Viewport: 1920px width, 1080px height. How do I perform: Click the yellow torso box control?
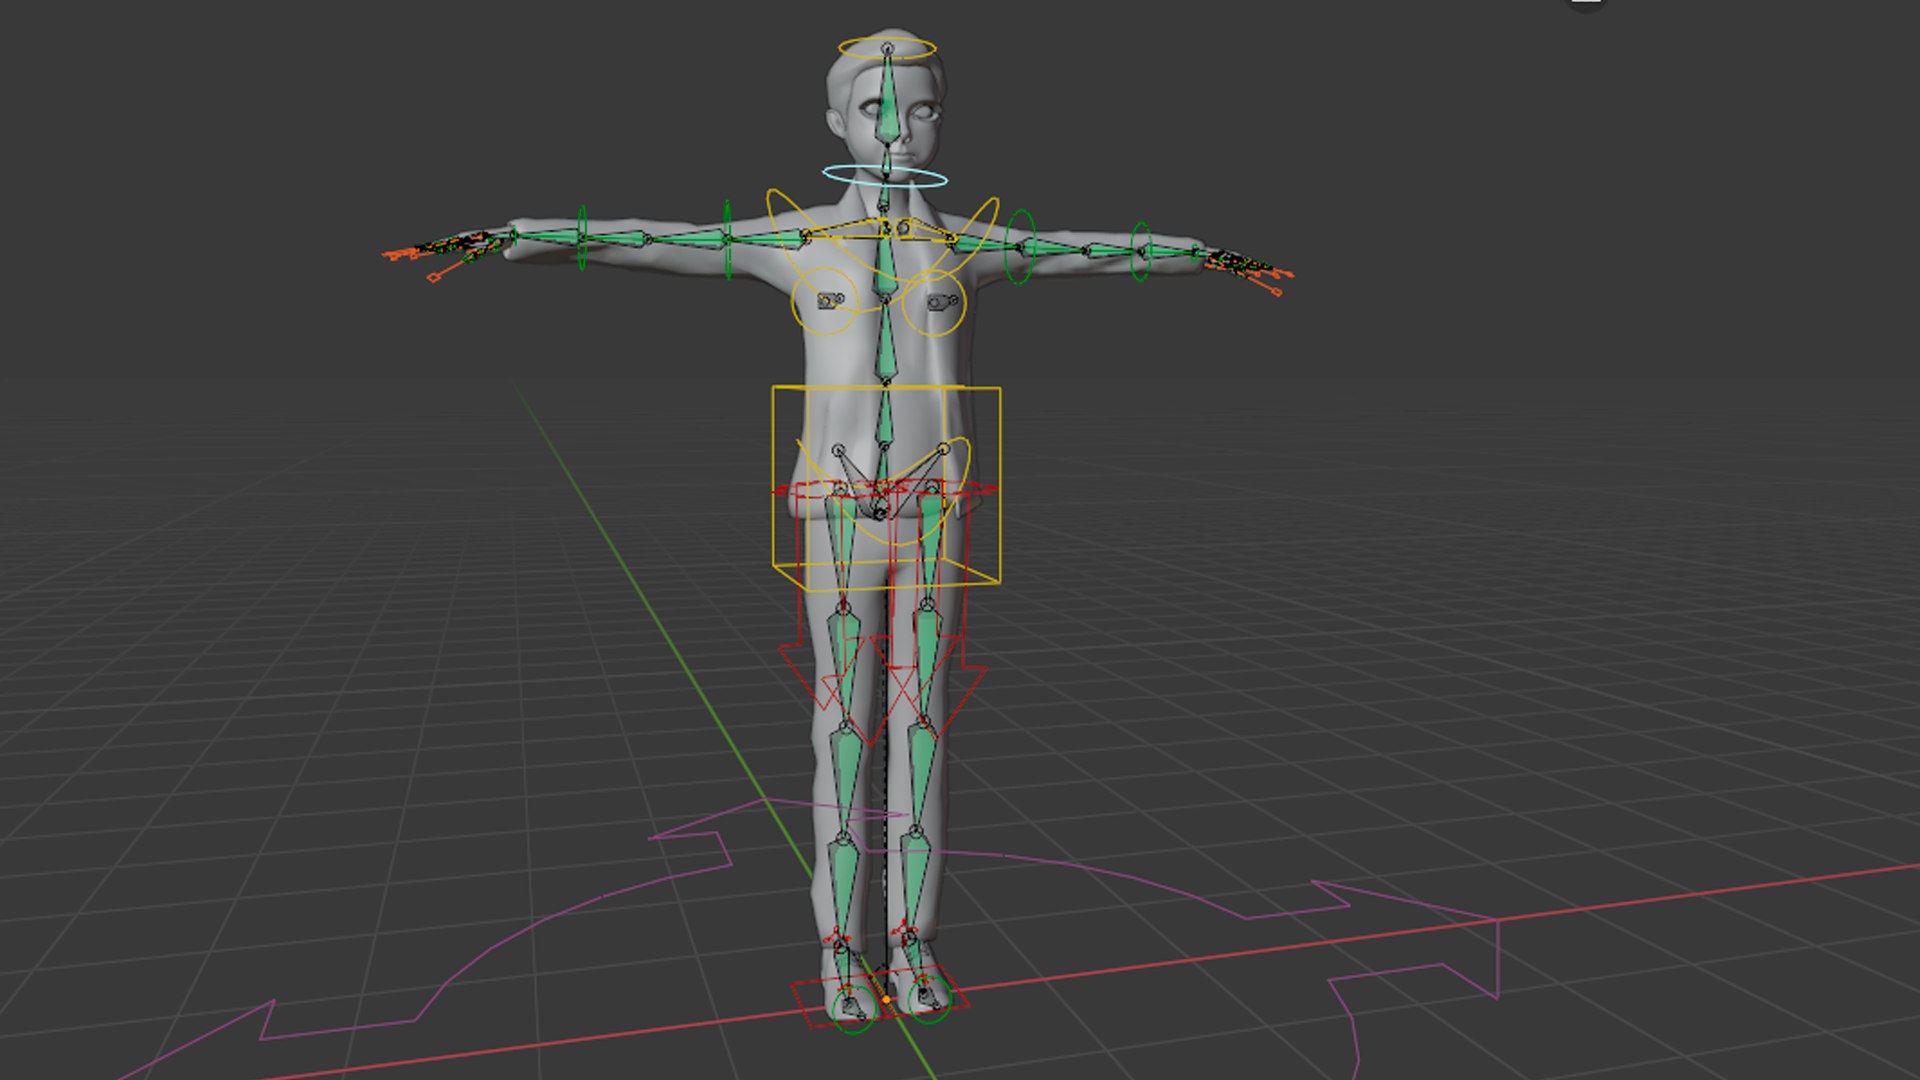coord(886,488)
